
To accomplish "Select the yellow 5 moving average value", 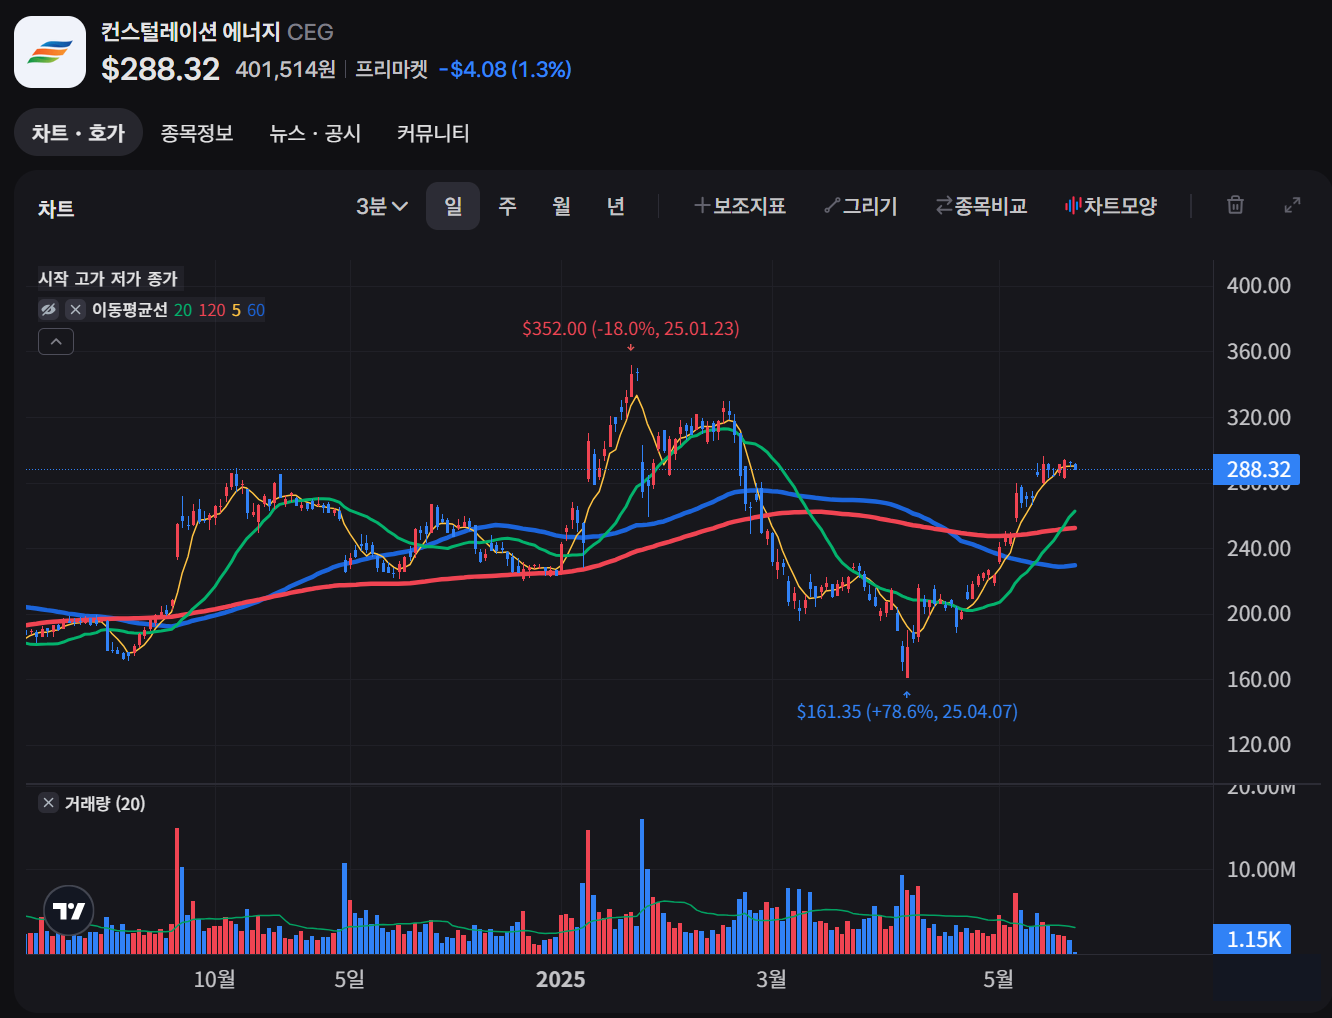I will click(236, 310).
